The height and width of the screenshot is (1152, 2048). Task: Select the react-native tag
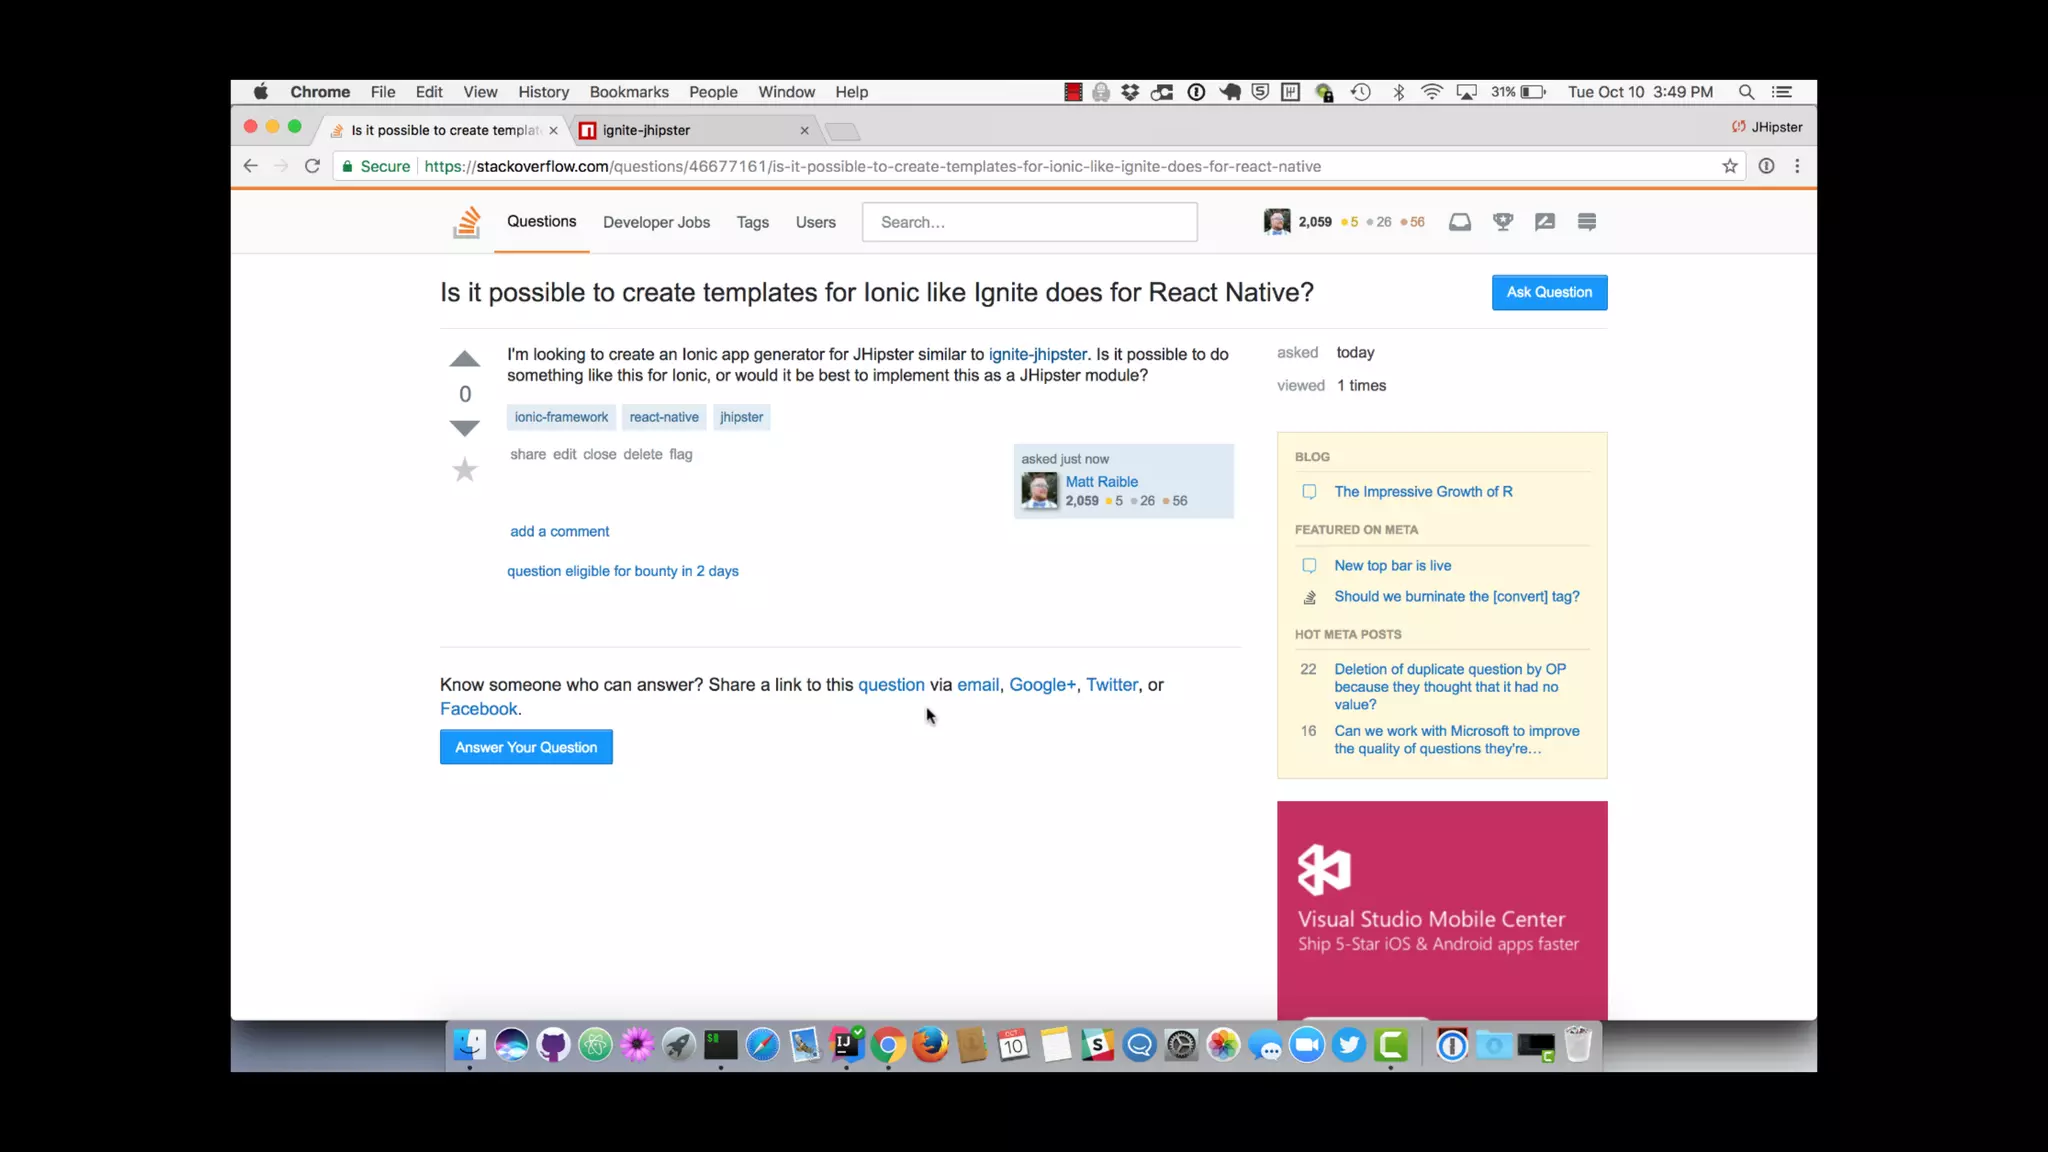point(664,417)
